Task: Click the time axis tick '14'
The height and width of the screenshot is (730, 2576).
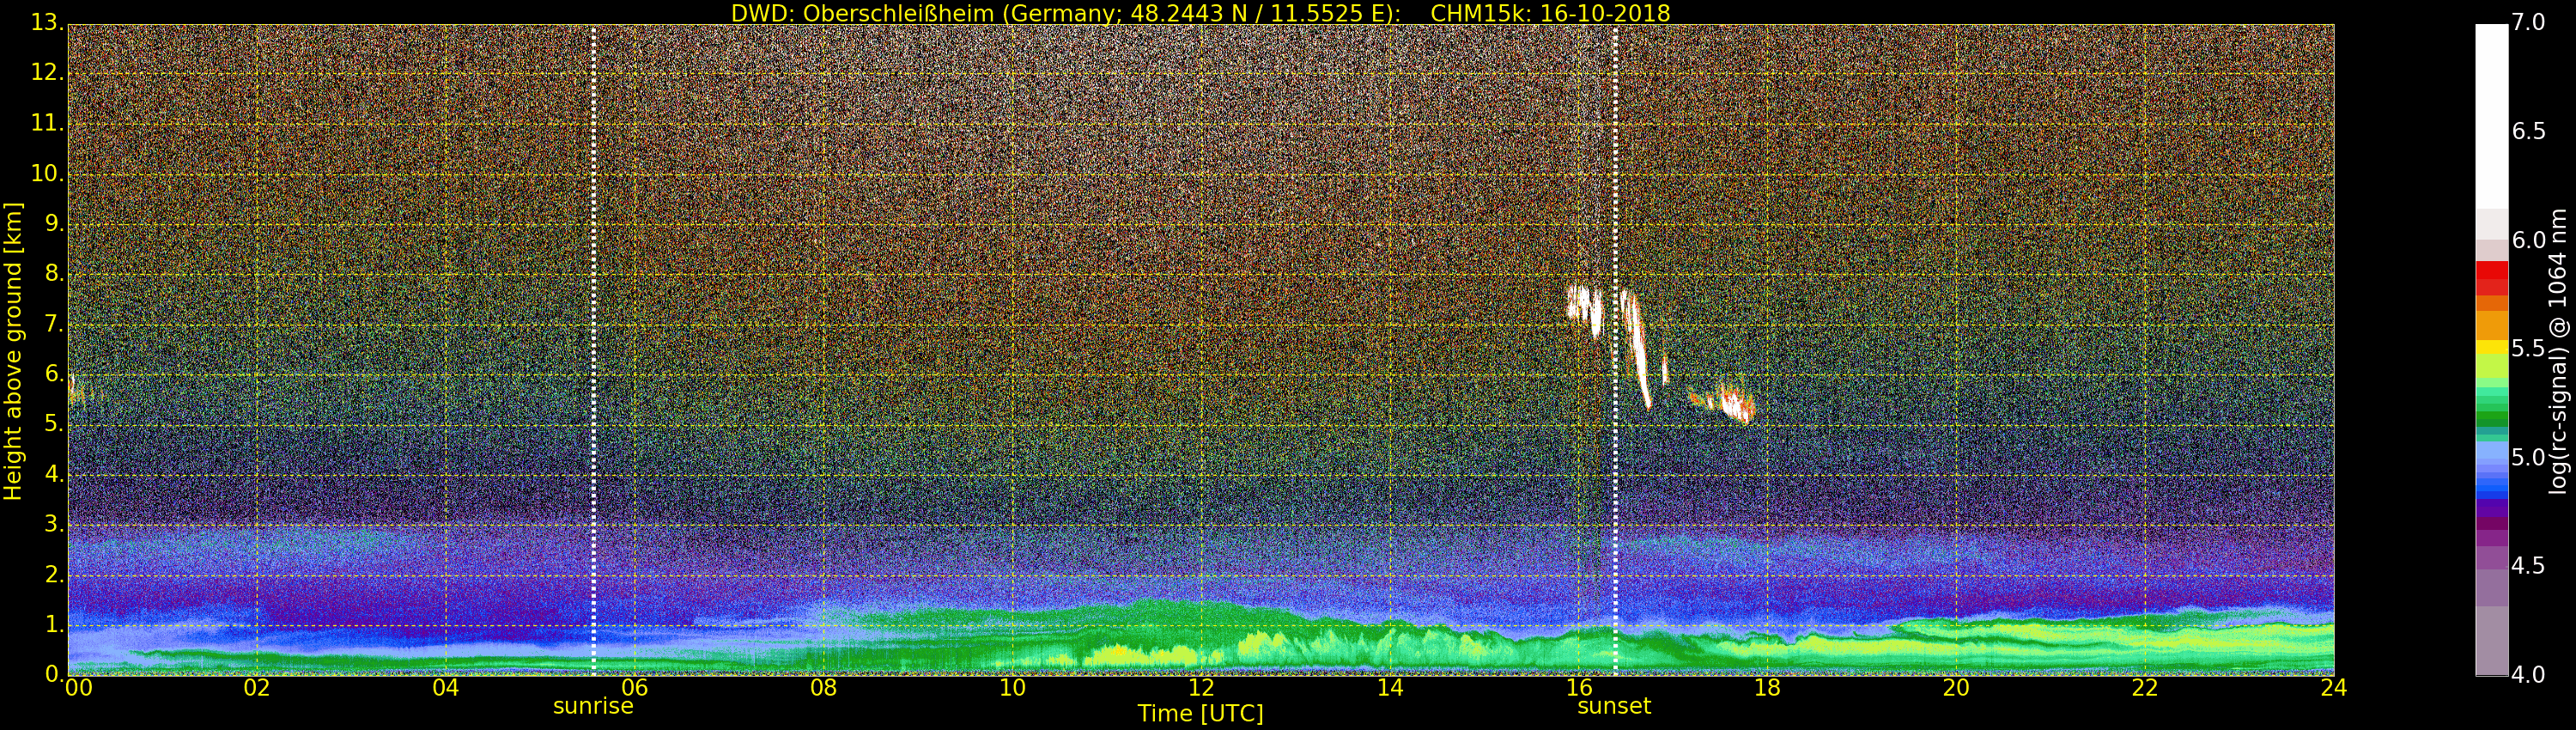Action: [1390, 687]
